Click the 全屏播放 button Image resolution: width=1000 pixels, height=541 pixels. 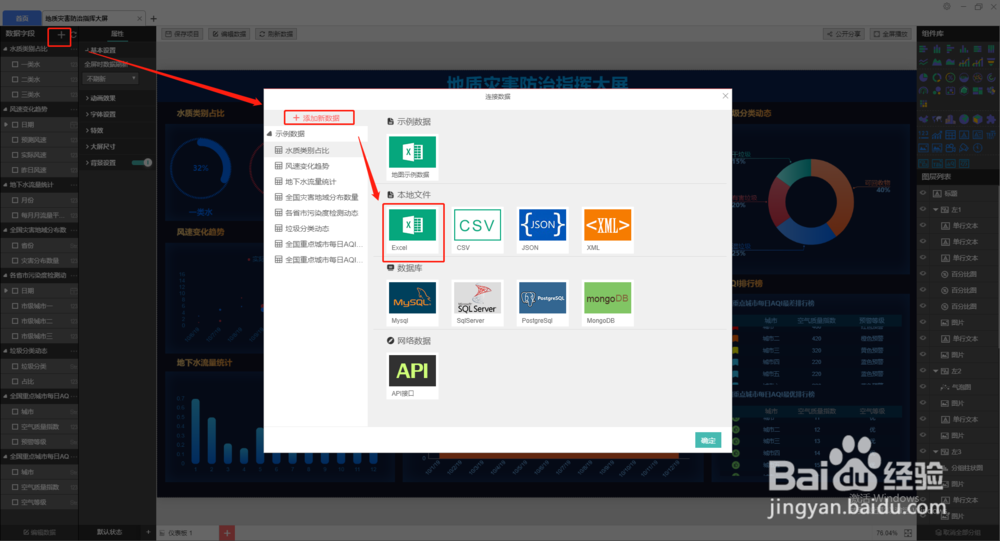(x=890, y=34)
